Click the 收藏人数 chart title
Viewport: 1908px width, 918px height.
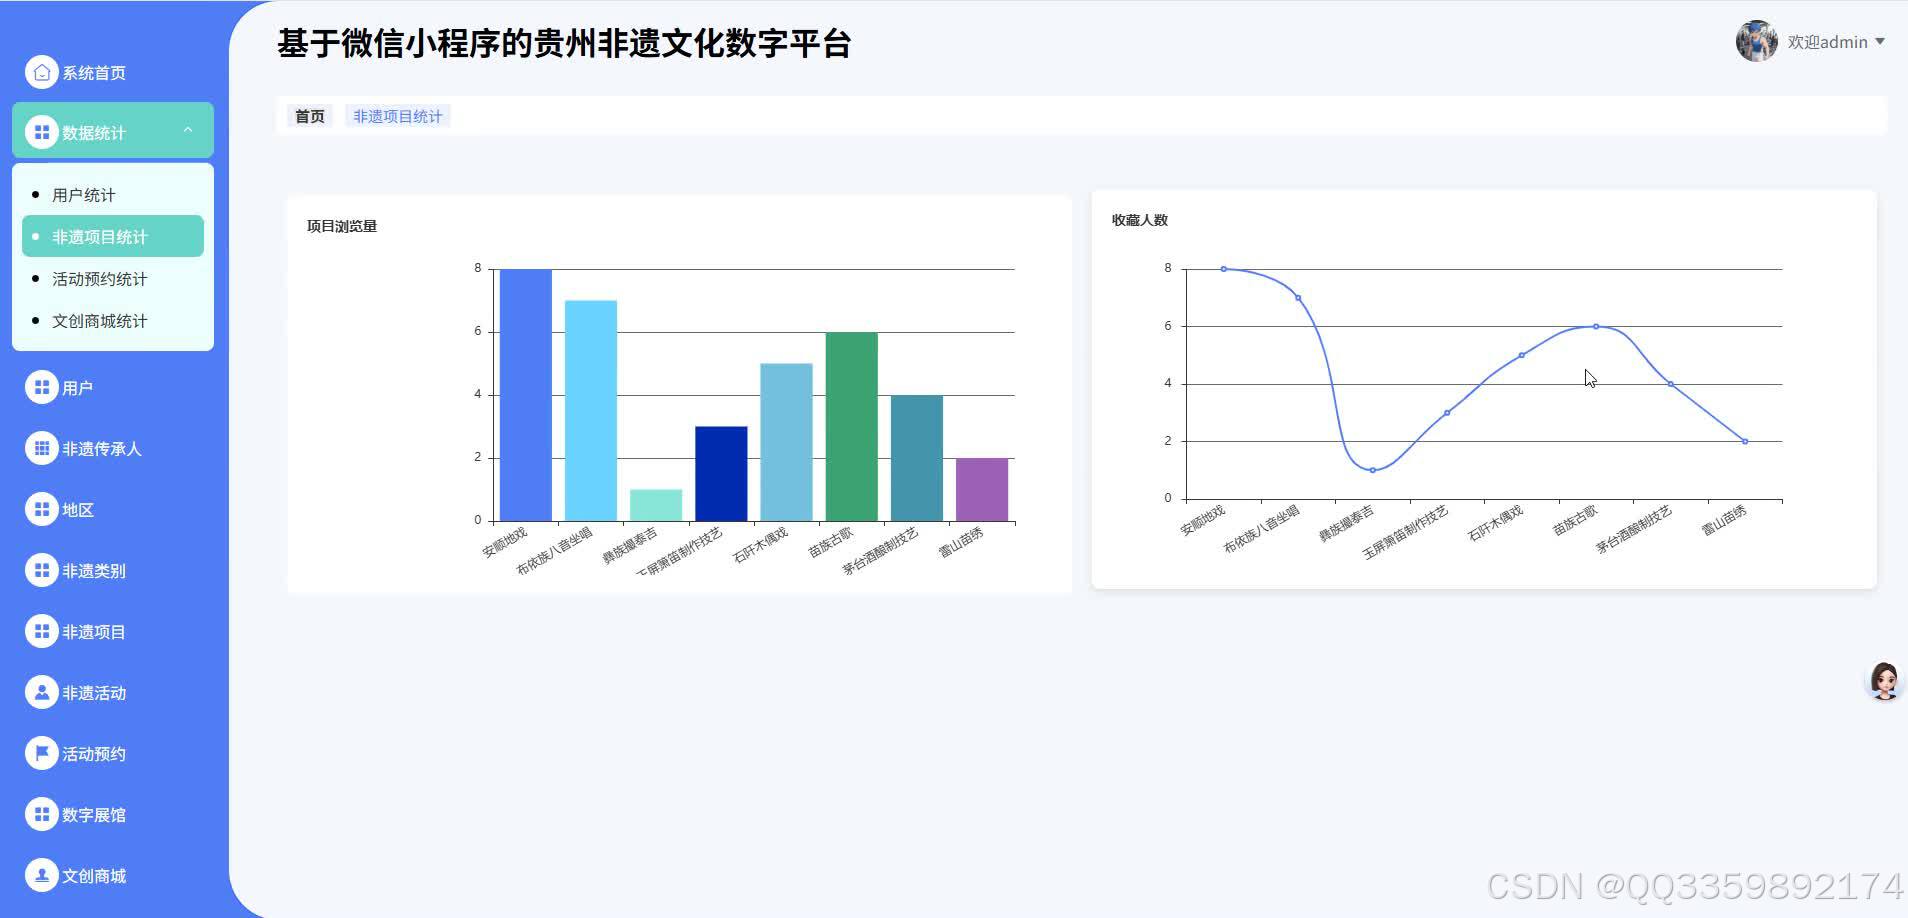click(x=1140, y=220)
